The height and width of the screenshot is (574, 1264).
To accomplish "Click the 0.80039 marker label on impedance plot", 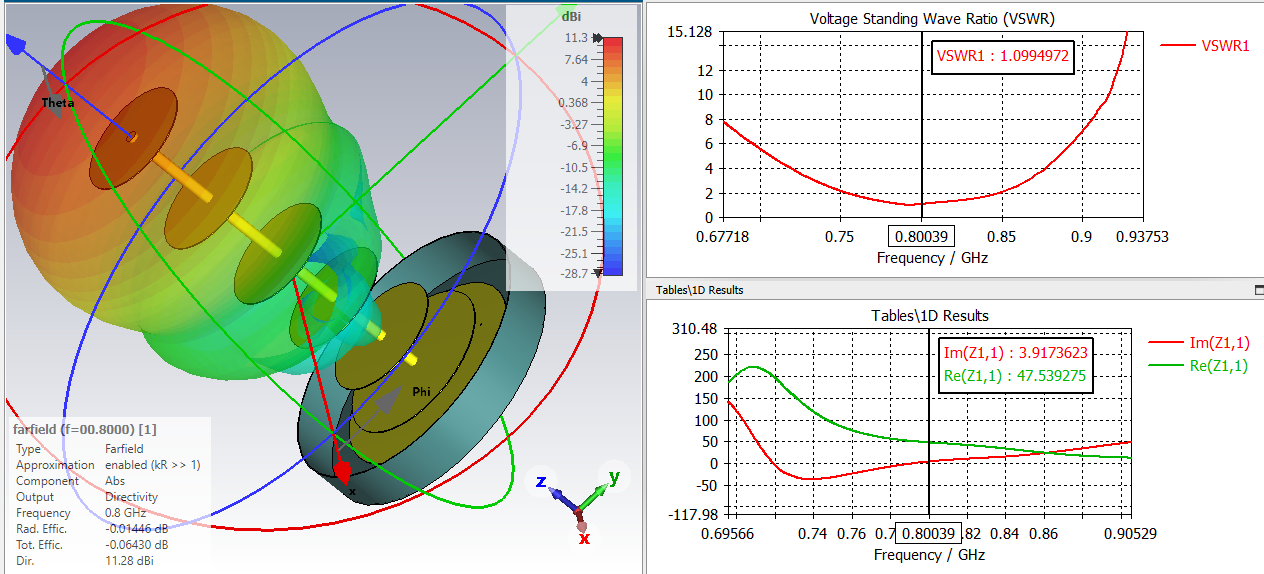I will (x=929, y=534).
